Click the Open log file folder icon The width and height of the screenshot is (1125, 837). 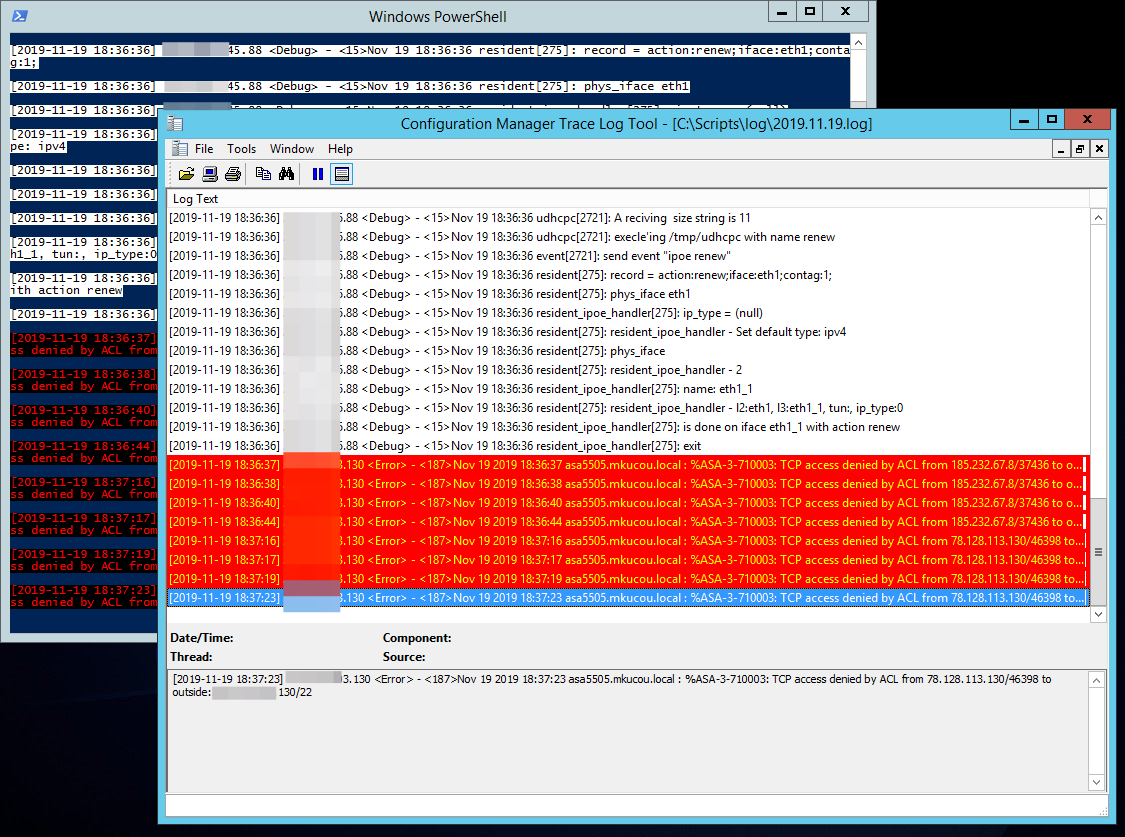click(x=186, y=174)
